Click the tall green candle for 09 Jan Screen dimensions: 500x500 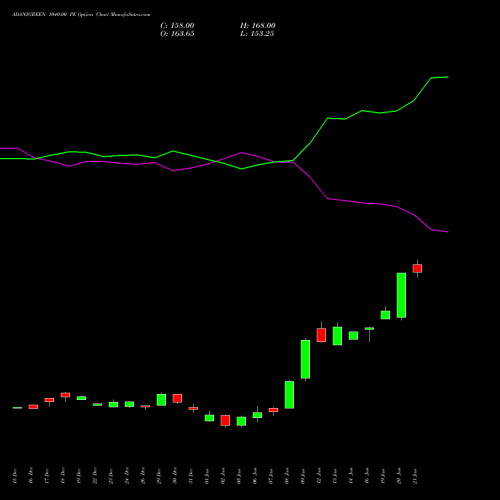(305, 359)
